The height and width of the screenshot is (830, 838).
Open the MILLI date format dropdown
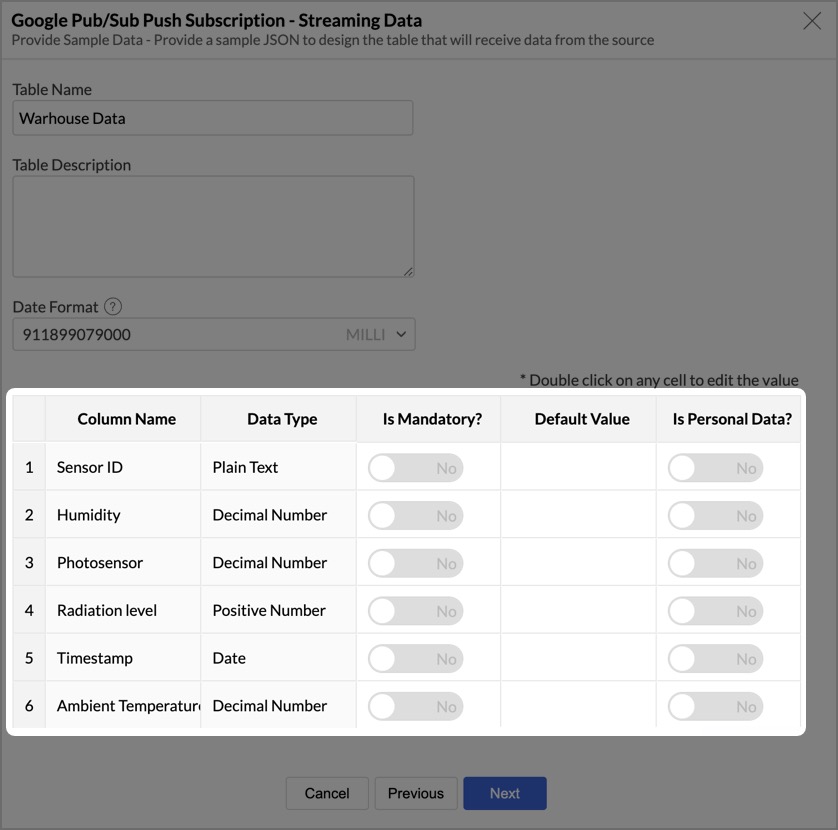point(376,335)
